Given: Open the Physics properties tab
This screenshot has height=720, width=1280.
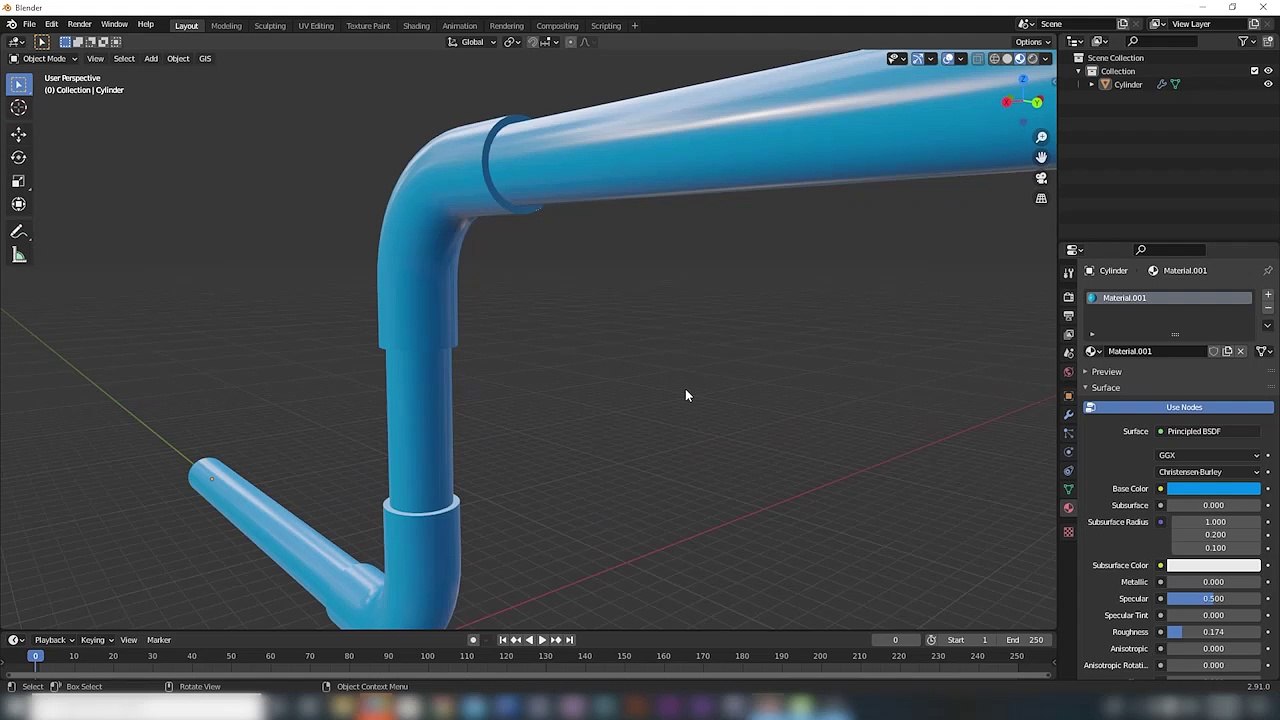Looking at the screenshot, I should point(1068,452).
